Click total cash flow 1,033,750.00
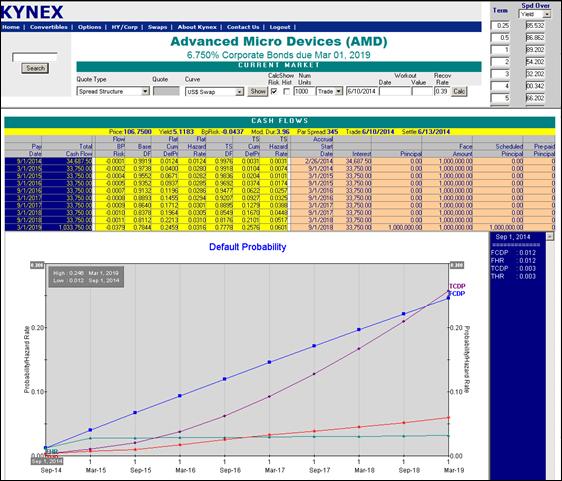 point(68,227)
